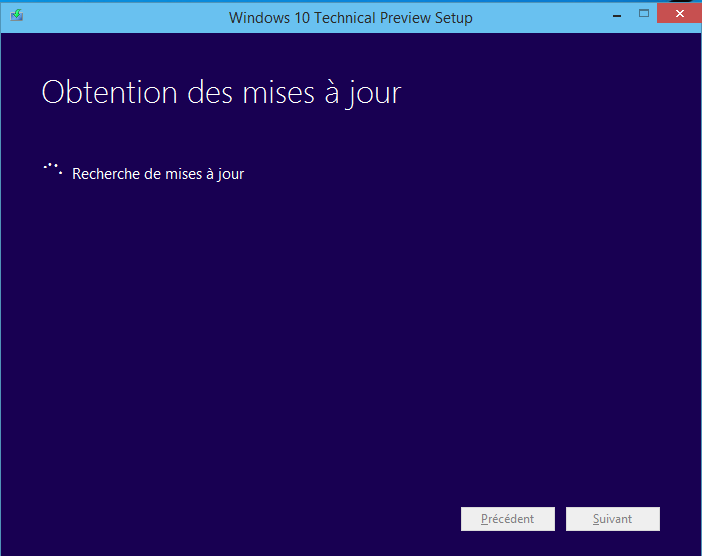Click the Suivant button
The image size is (702, 556).
coord(612,519)
